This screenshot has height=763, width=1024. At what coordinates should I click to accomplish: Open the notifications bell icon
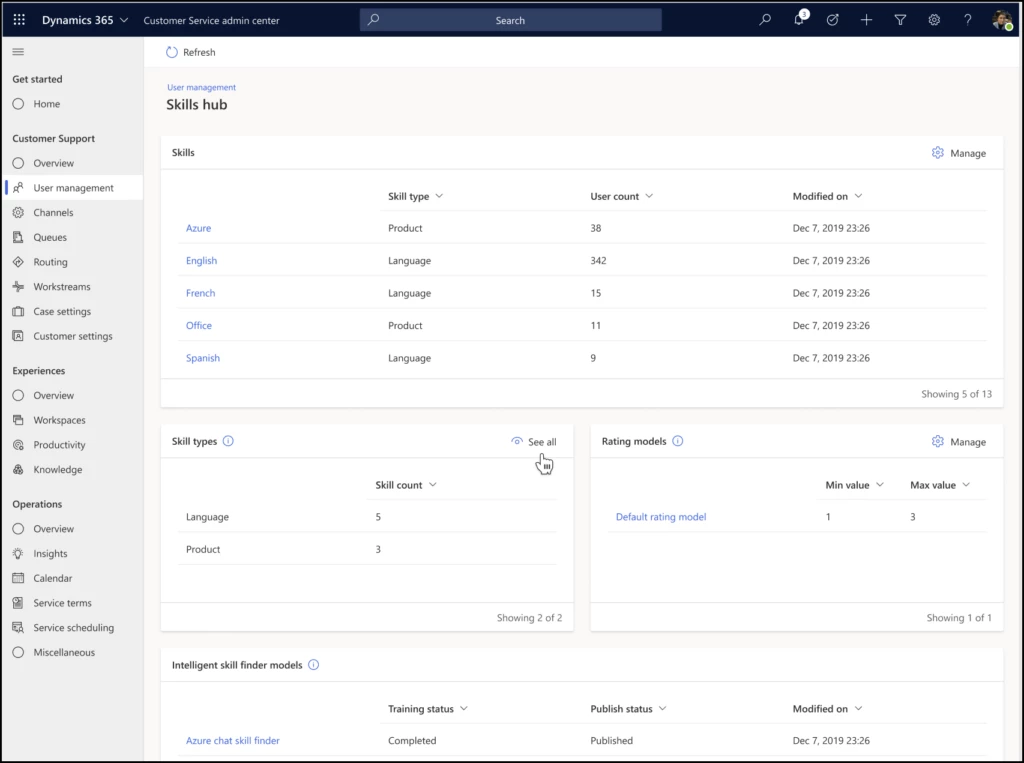click(x=798, y=19)
